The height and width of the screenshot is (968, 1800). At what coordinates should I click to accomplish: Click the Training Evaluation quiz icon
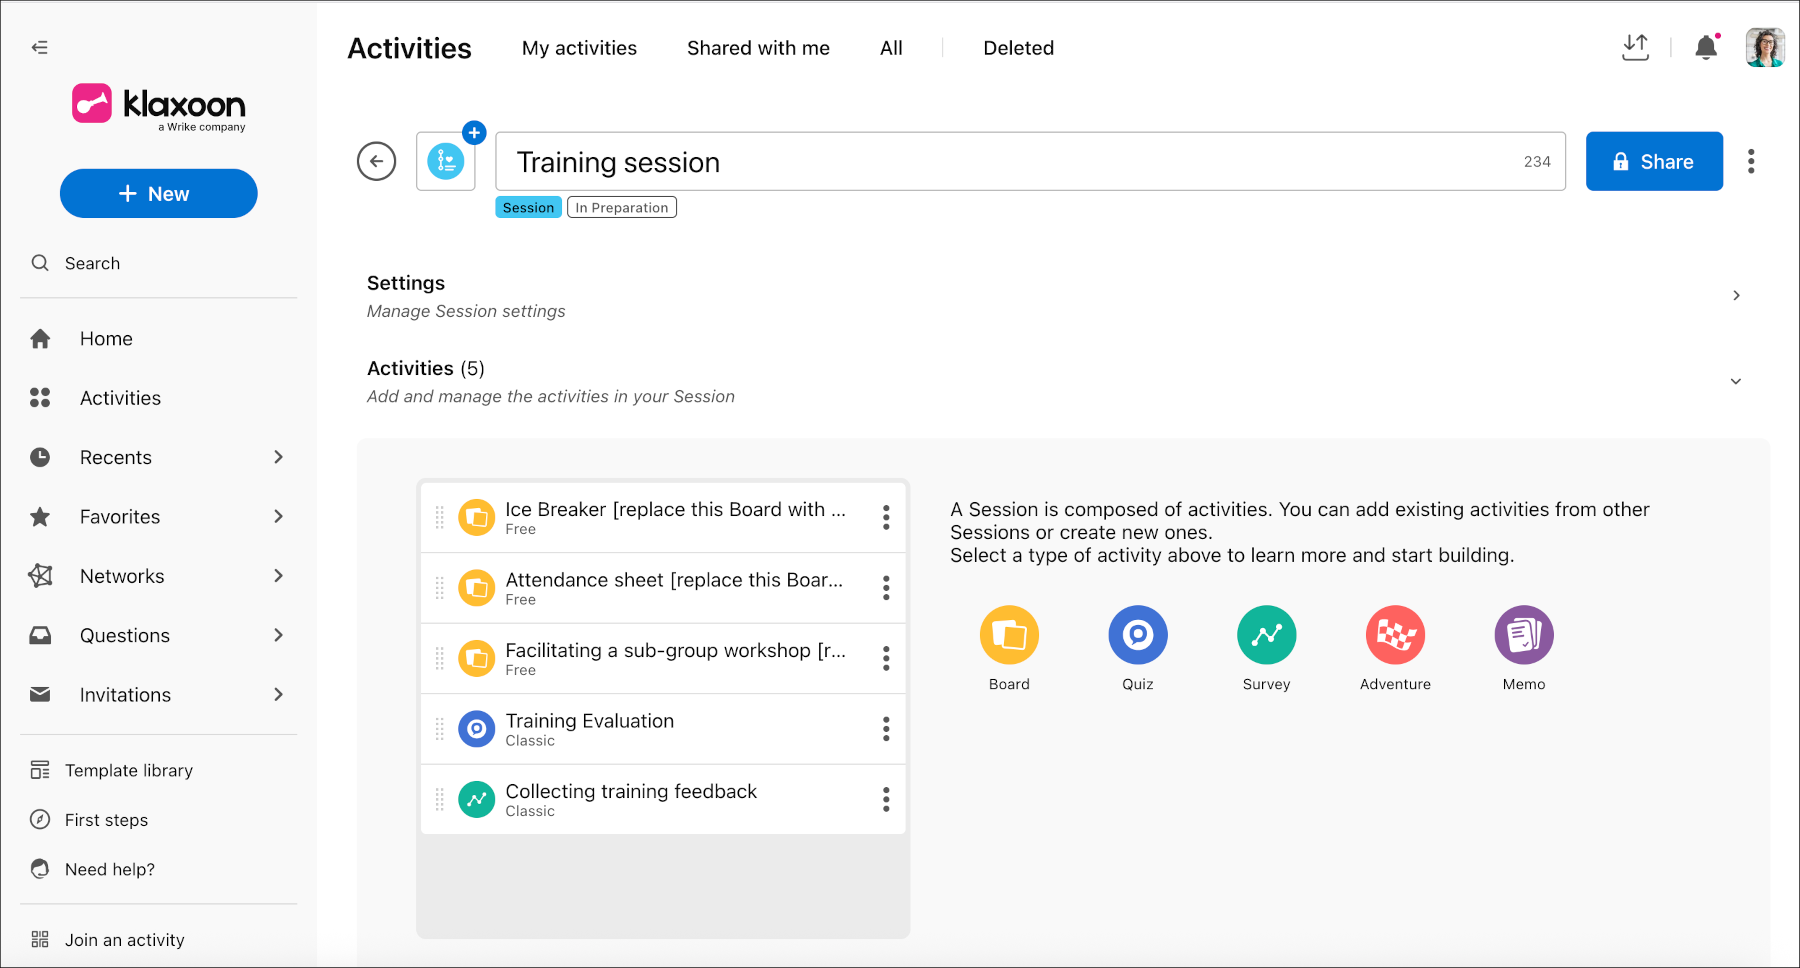click(x=476, y=729)
